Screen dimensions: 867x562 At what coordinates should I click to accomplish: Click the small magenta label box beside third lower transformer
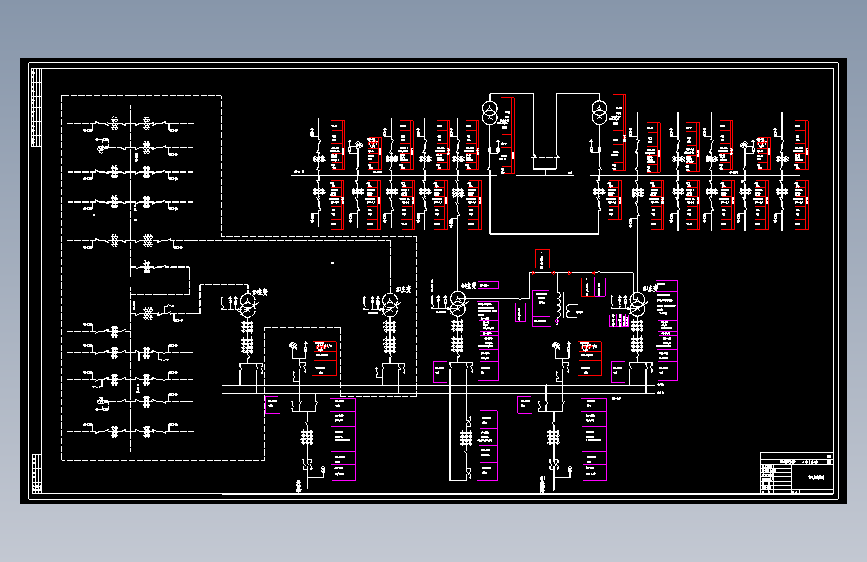click(x=488, y=285)
